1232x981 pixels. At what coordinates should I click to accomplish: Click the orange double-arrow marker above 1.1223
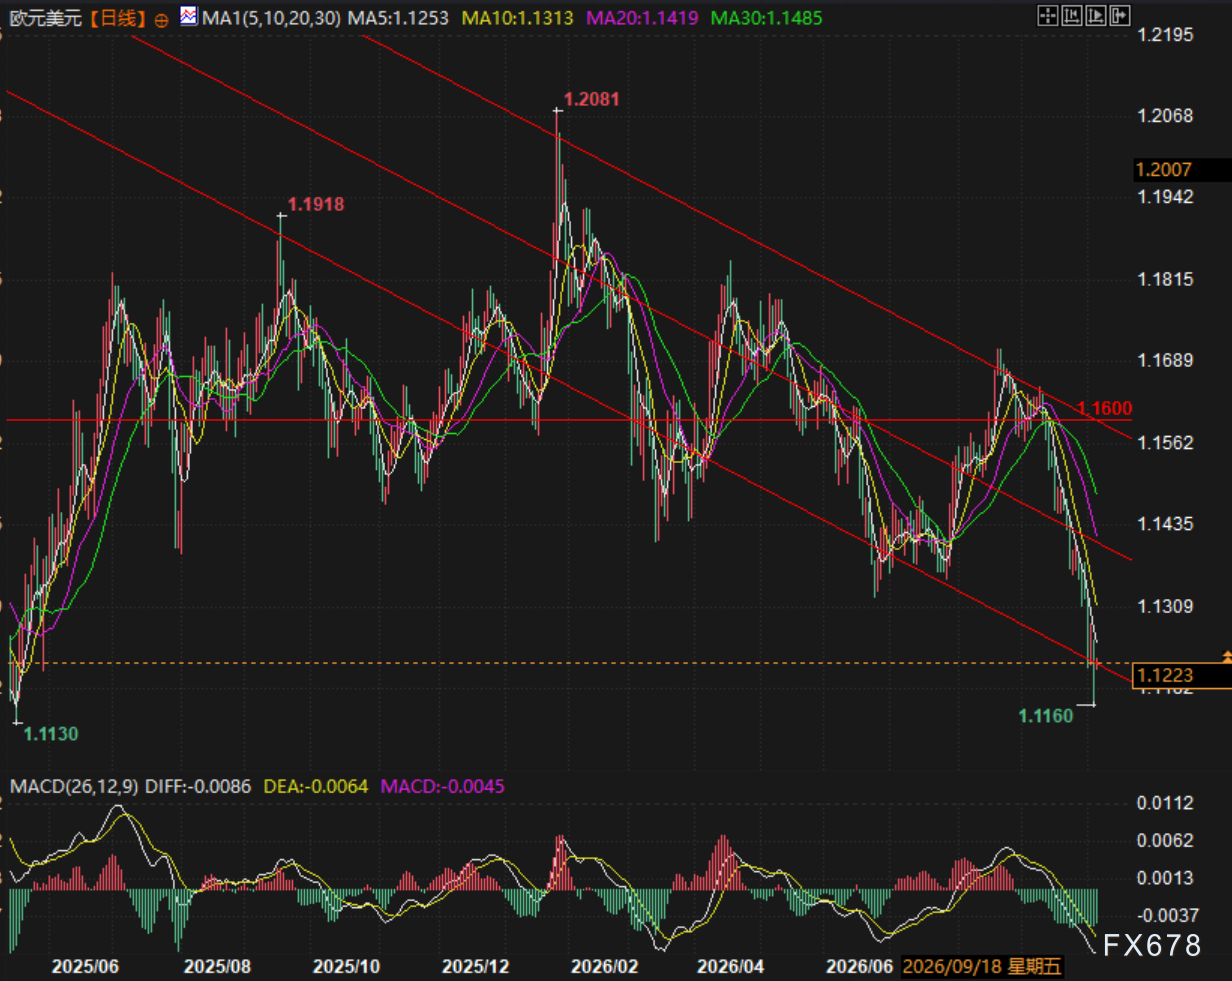pos(1226,655)
